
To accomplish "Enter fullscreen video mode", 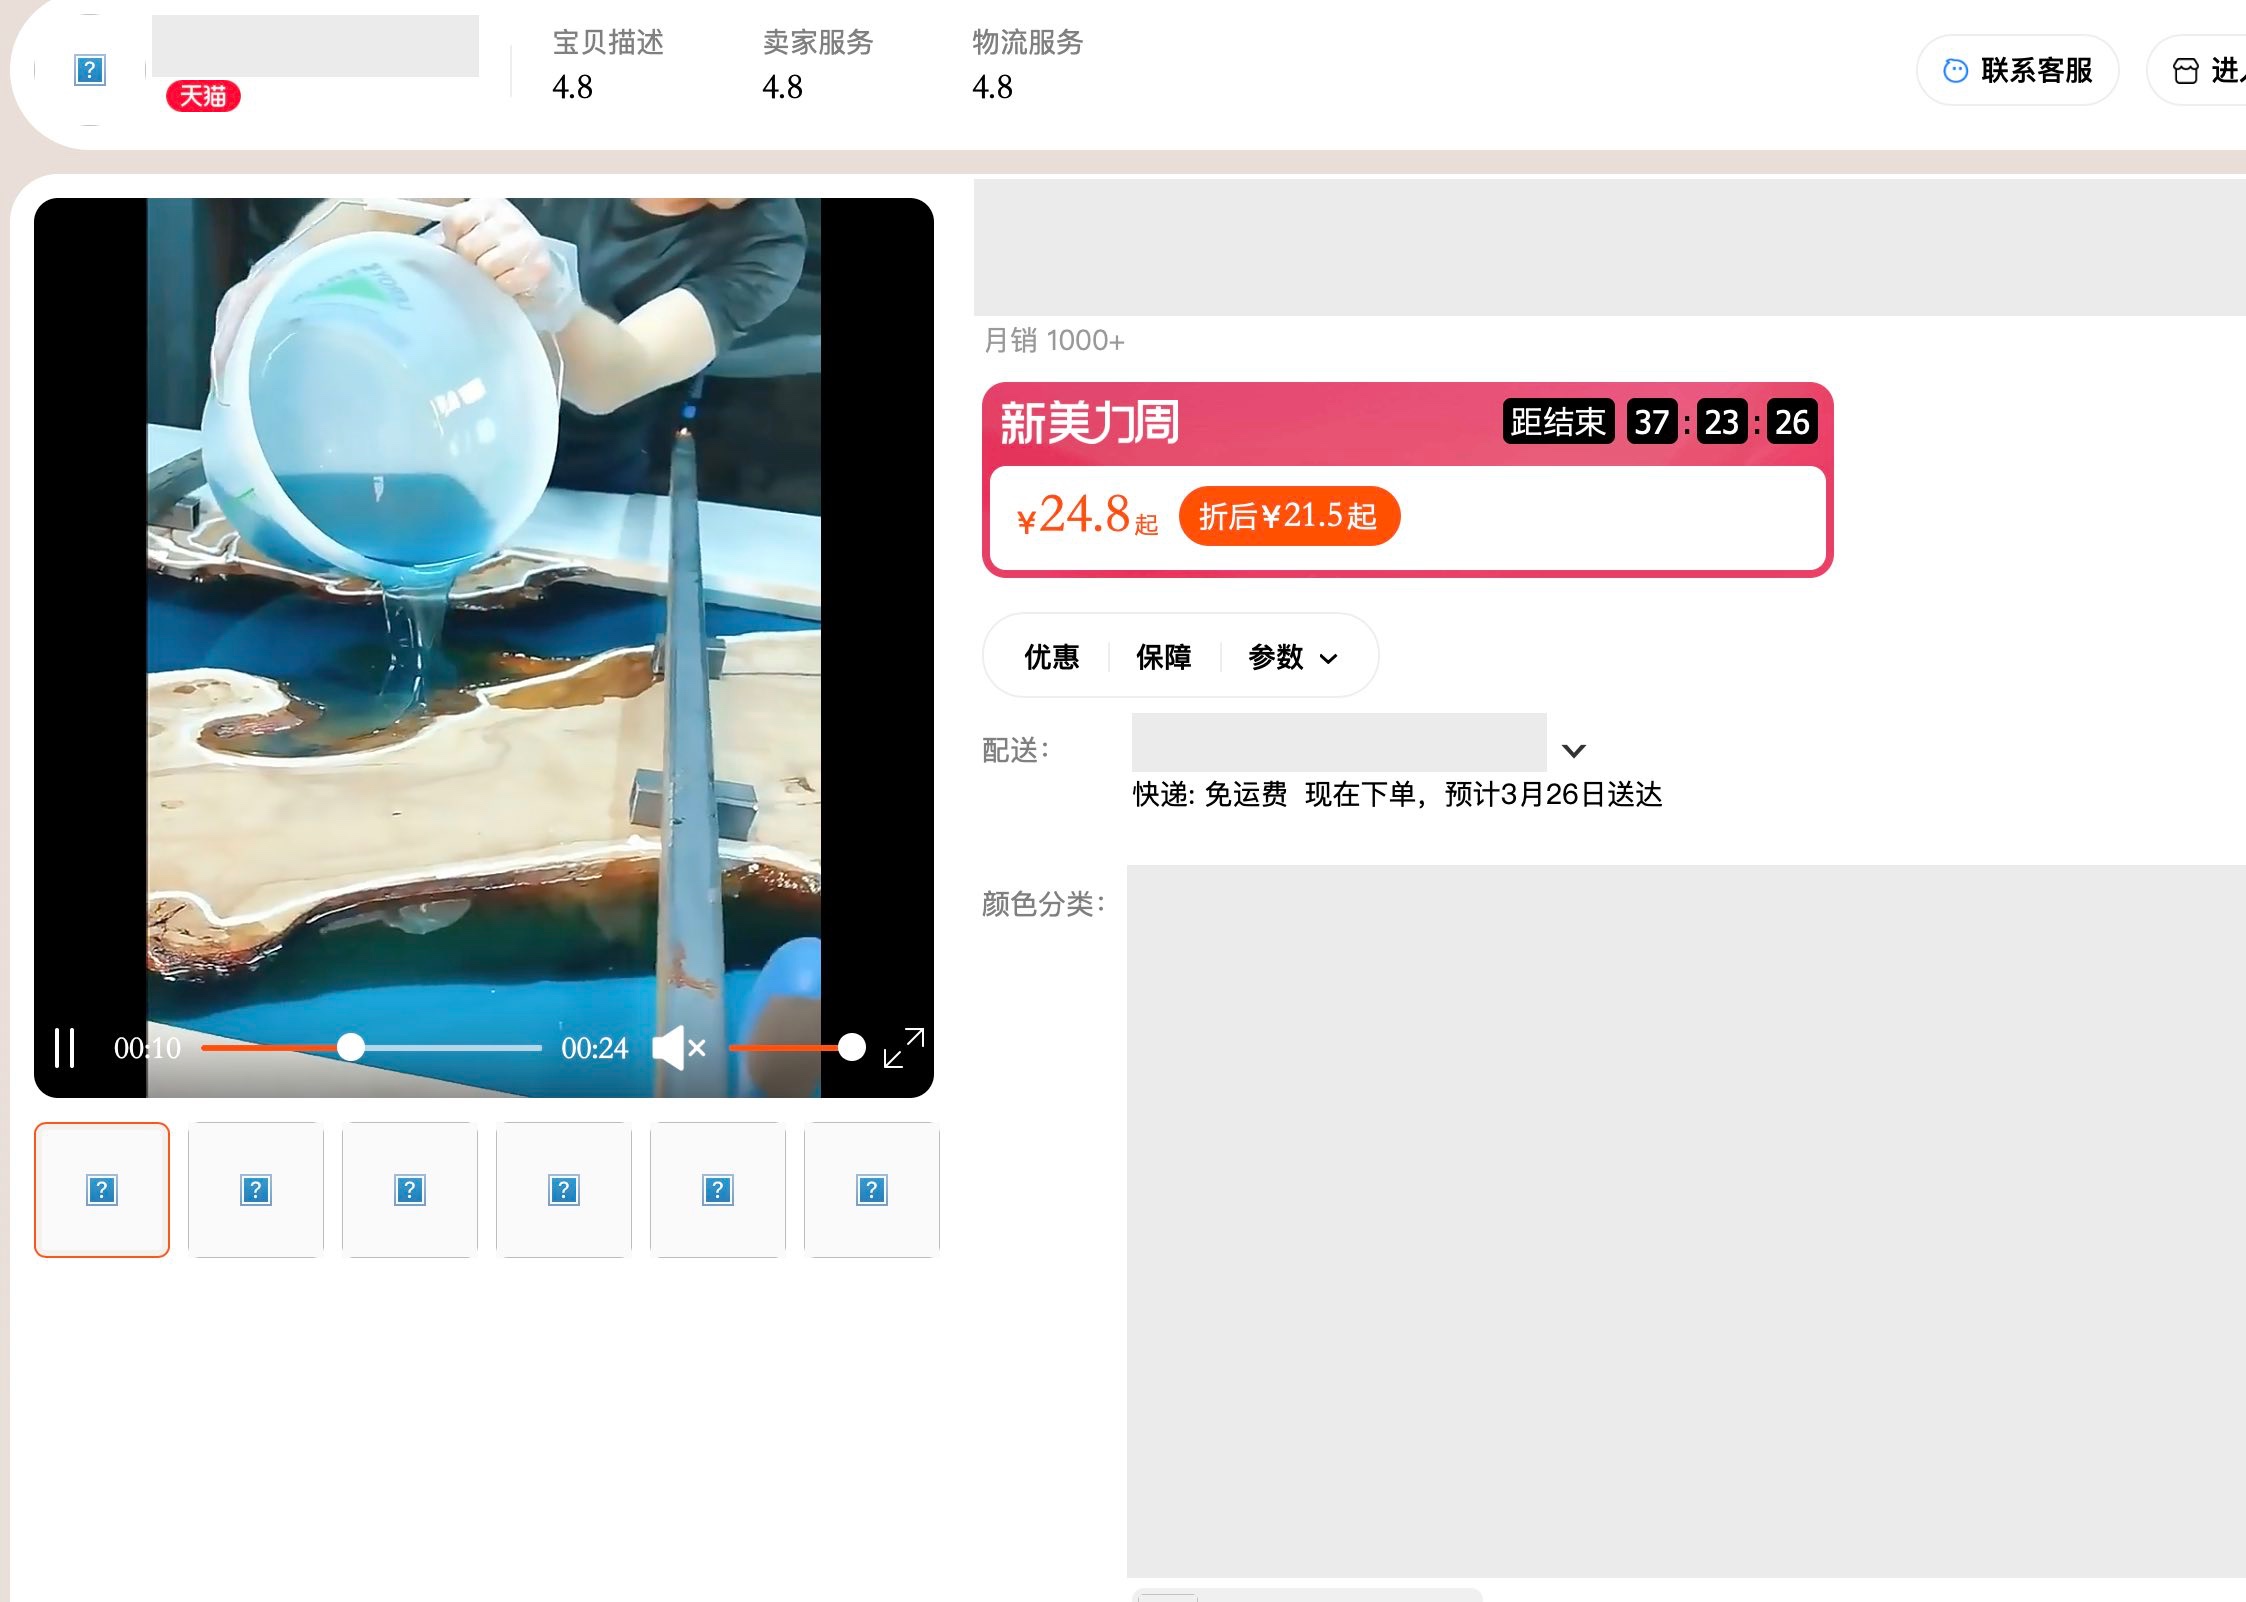I will (904, 1048).
